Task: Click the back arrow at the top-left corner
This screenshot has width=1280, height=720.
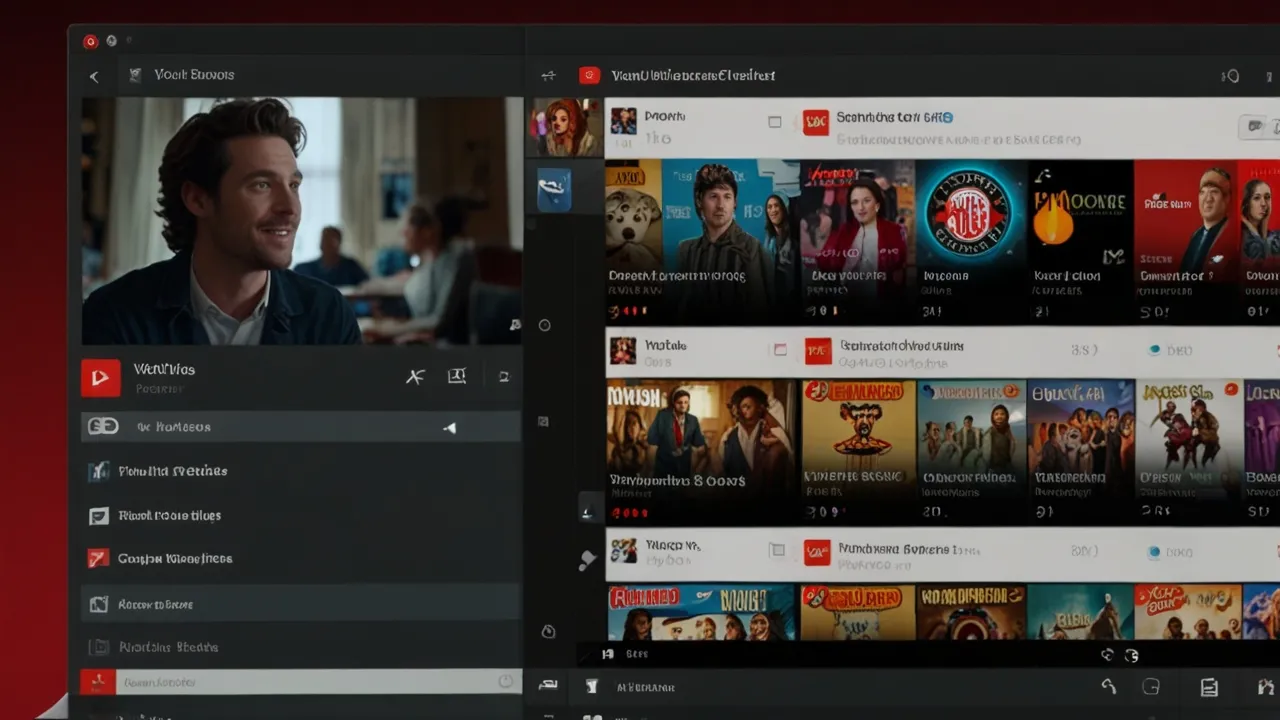Action: 94,75
